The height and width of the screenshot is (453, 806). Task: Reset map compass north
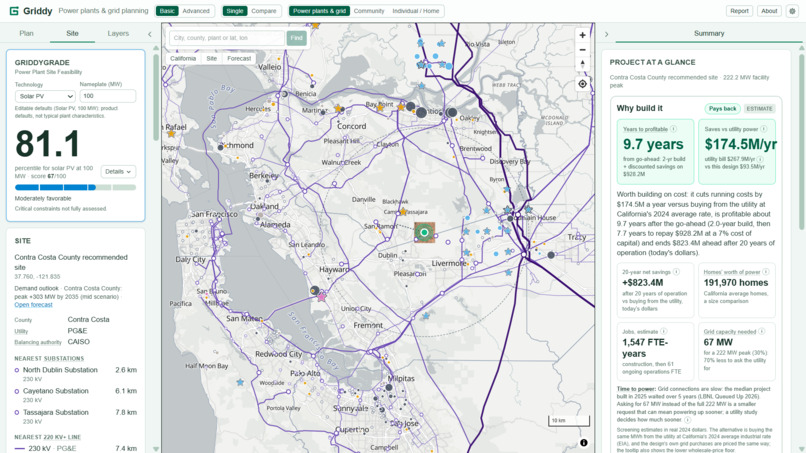coord(582,64)
